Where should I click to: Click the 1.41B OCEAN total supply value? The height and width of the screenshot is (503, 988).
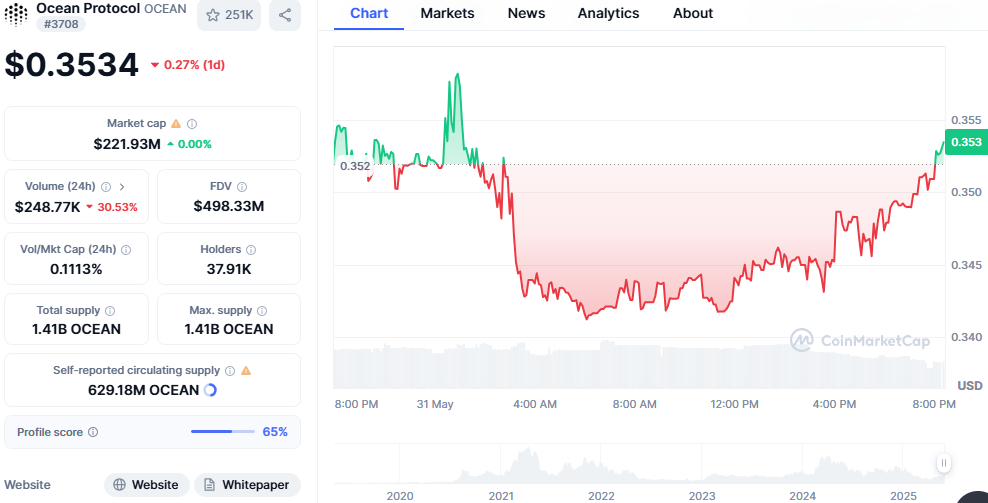tap(76, 329)
